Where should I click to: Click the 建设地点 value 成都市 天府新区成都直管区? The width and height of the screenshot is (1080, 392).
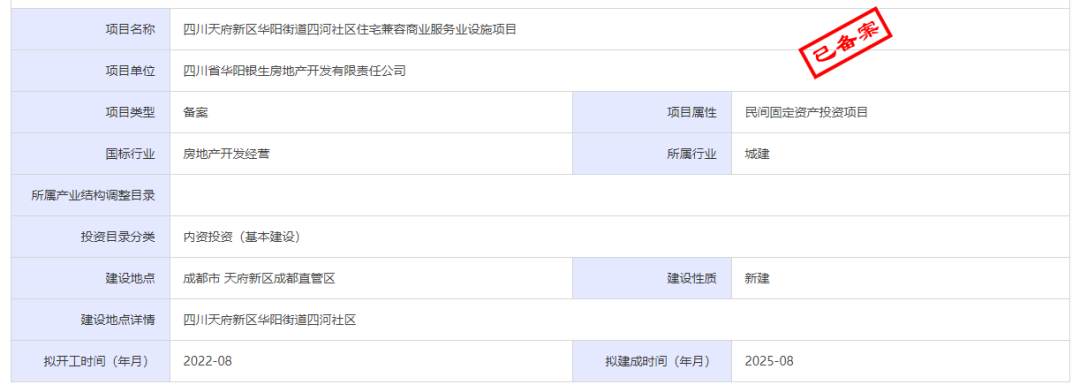[259, 278]
